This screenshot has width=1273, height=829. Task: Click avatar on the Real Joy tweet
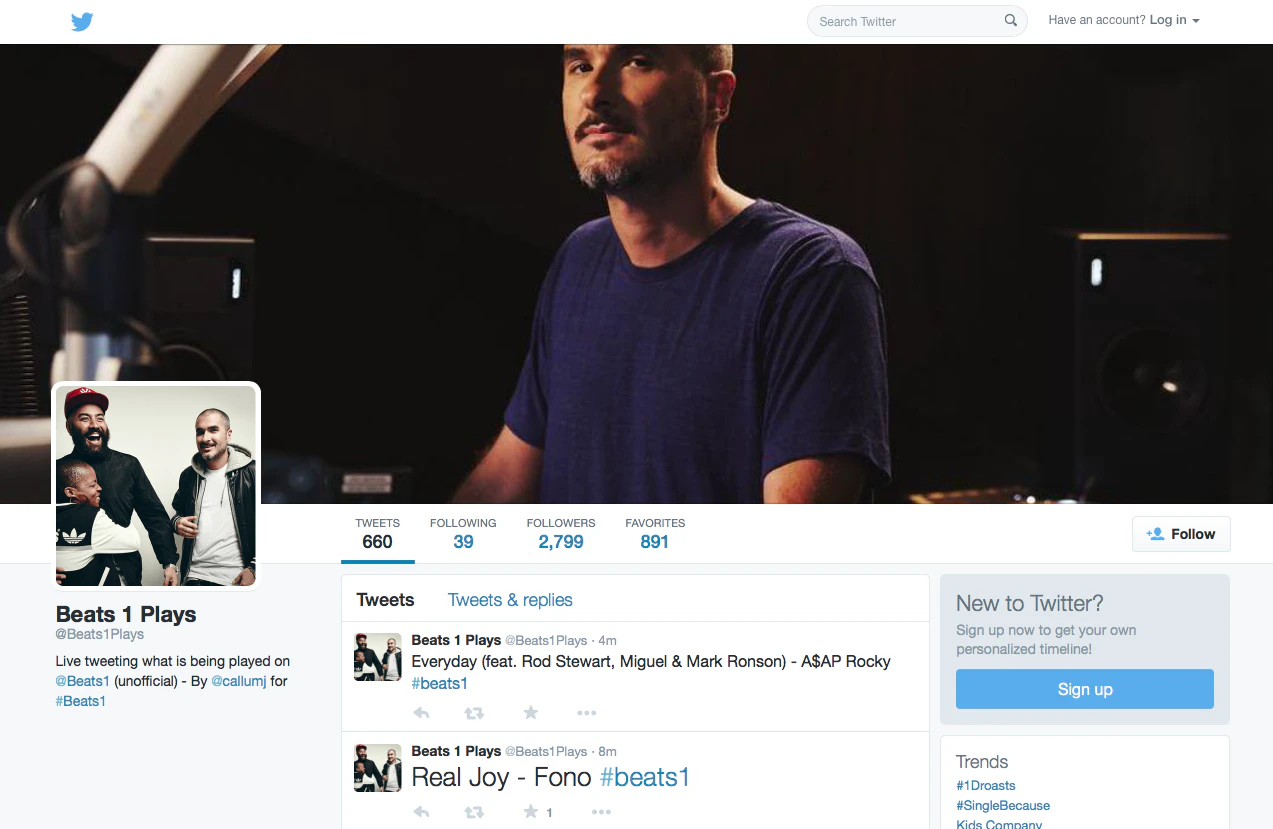[x=378, y=768]
